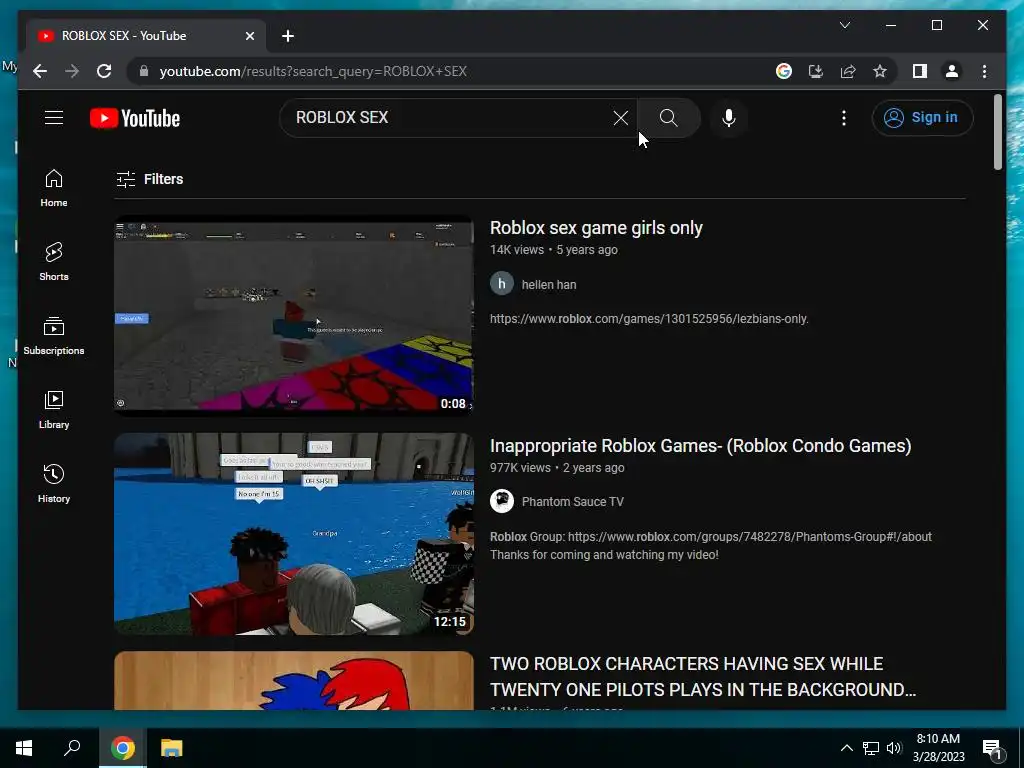The image size is (1024, 768).
Task: Open Phantom Sauce TV channel avatar
Action: tap(502, 501)
